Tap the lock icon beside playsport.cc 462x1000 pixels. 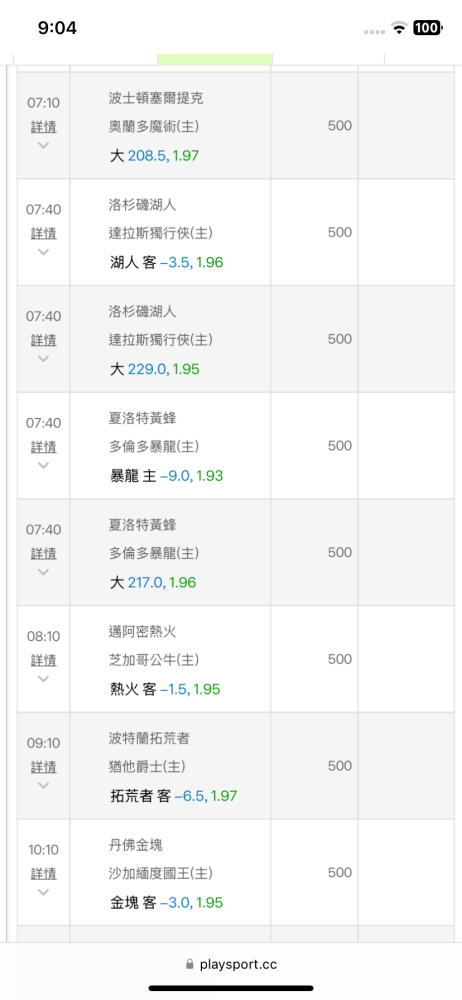(x=190, y=965)
